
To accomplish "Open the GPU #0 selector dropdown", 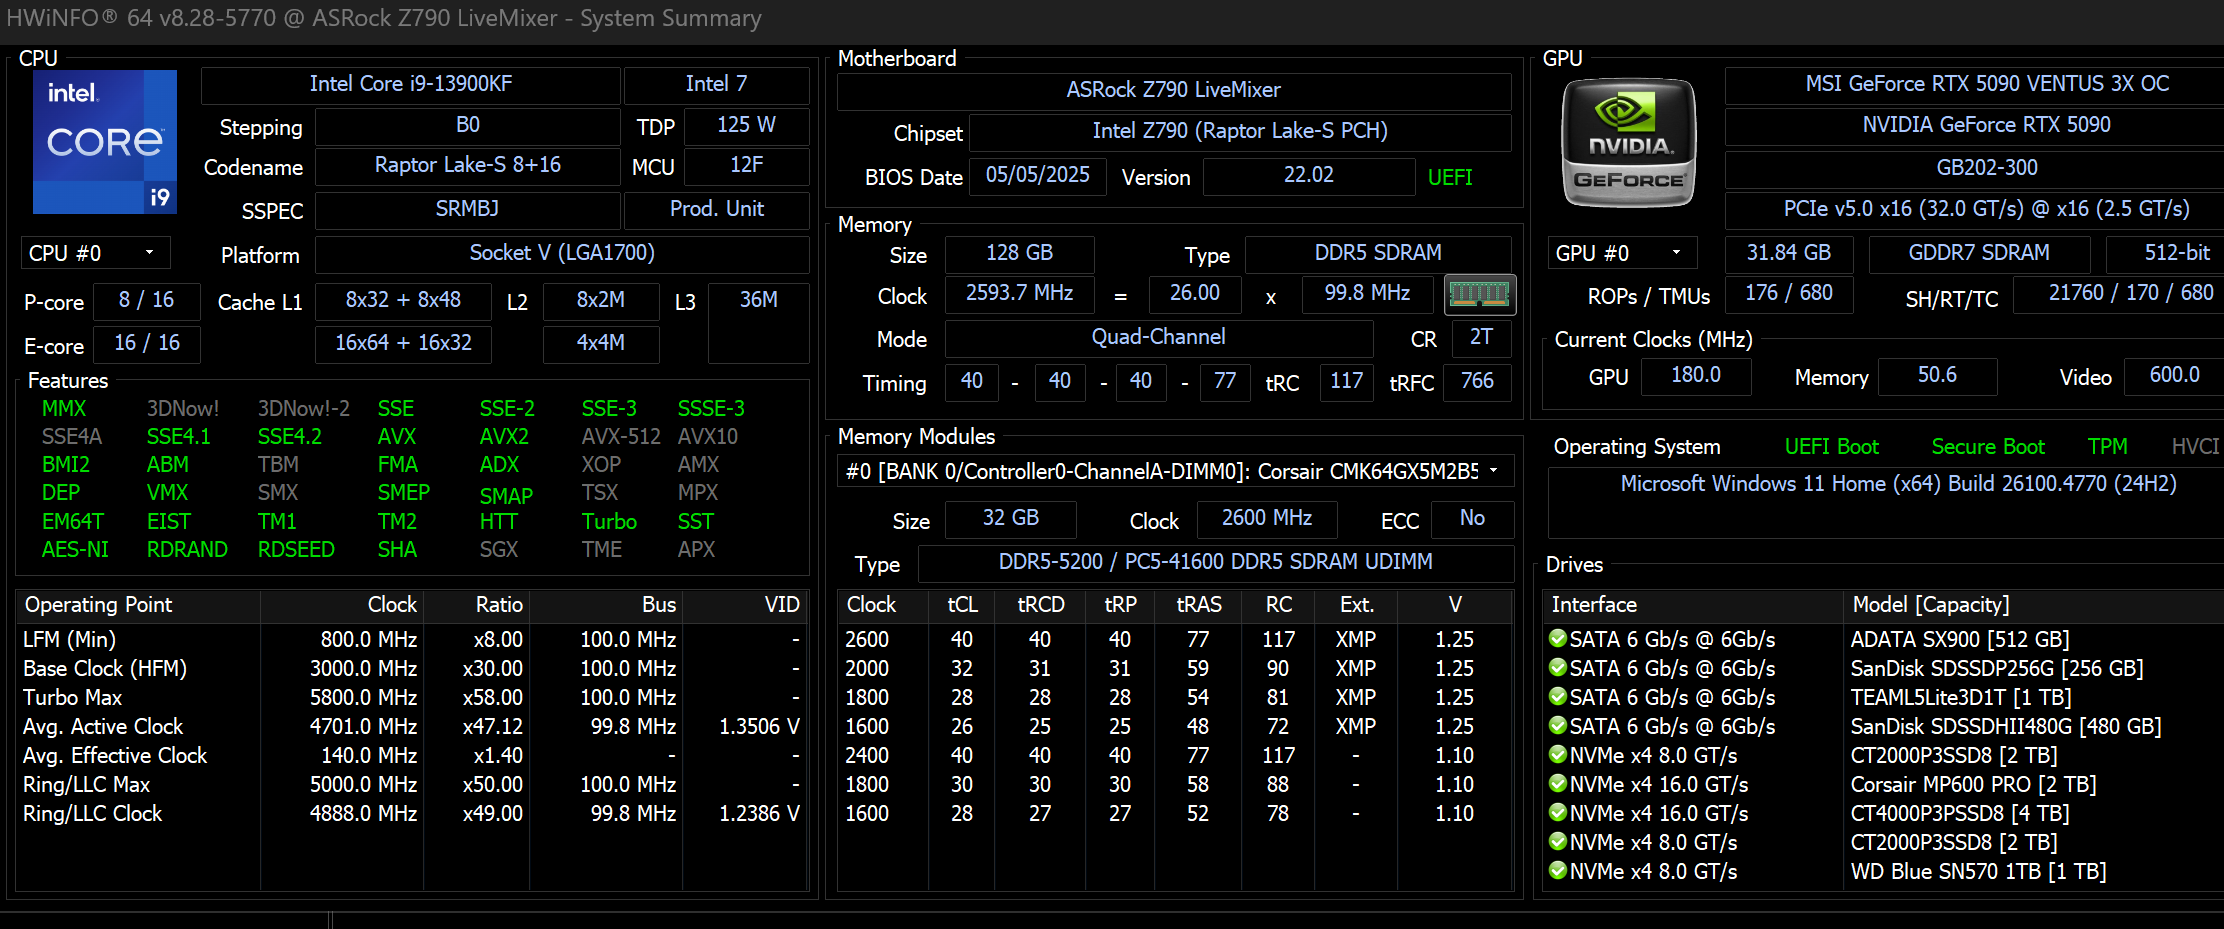I will click(1622, 253).
